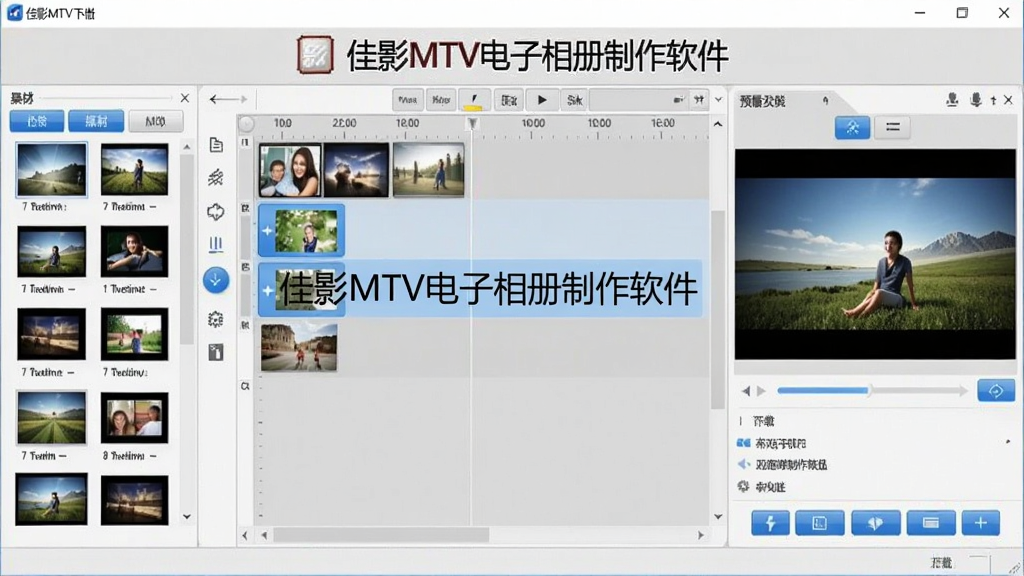
Task: Select the street-scene clip in the fourth track
Action: [299, 347]
